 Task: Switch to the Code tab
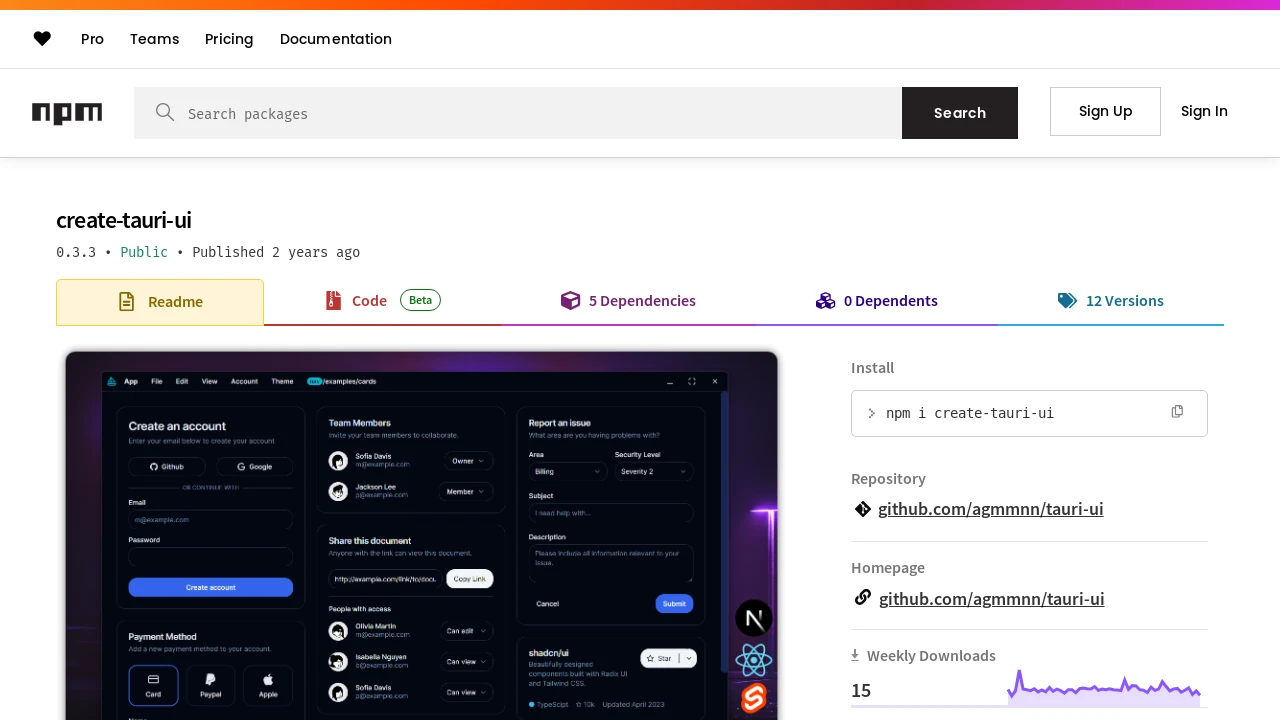coord(383,301)
